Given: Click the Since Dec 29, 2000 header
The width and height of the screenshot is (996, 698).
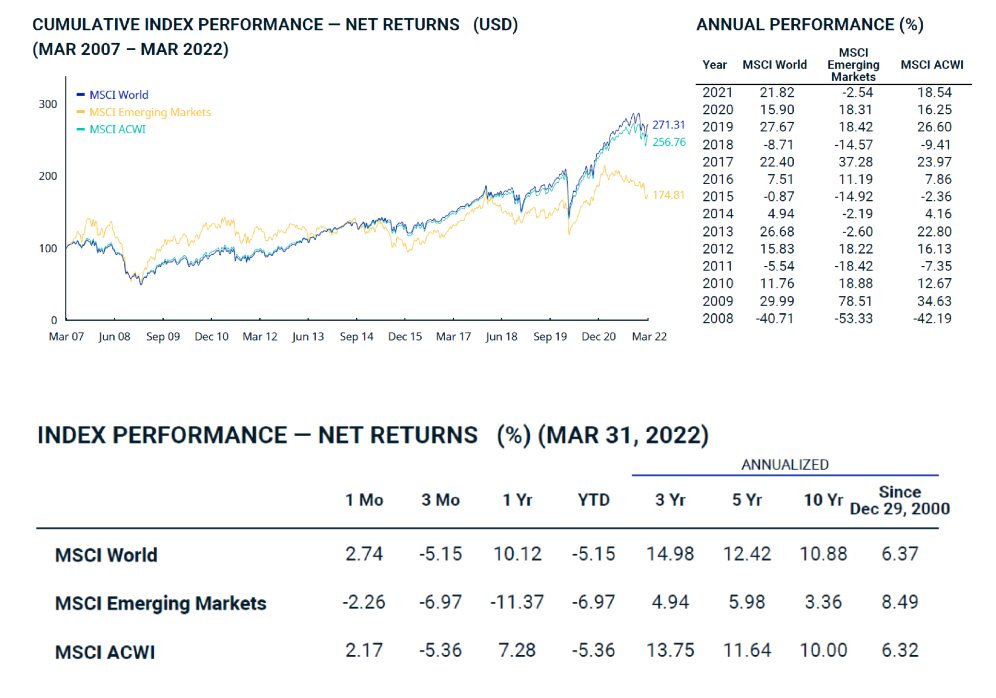Looking at the screenshot, I should (x=899, y=500).
